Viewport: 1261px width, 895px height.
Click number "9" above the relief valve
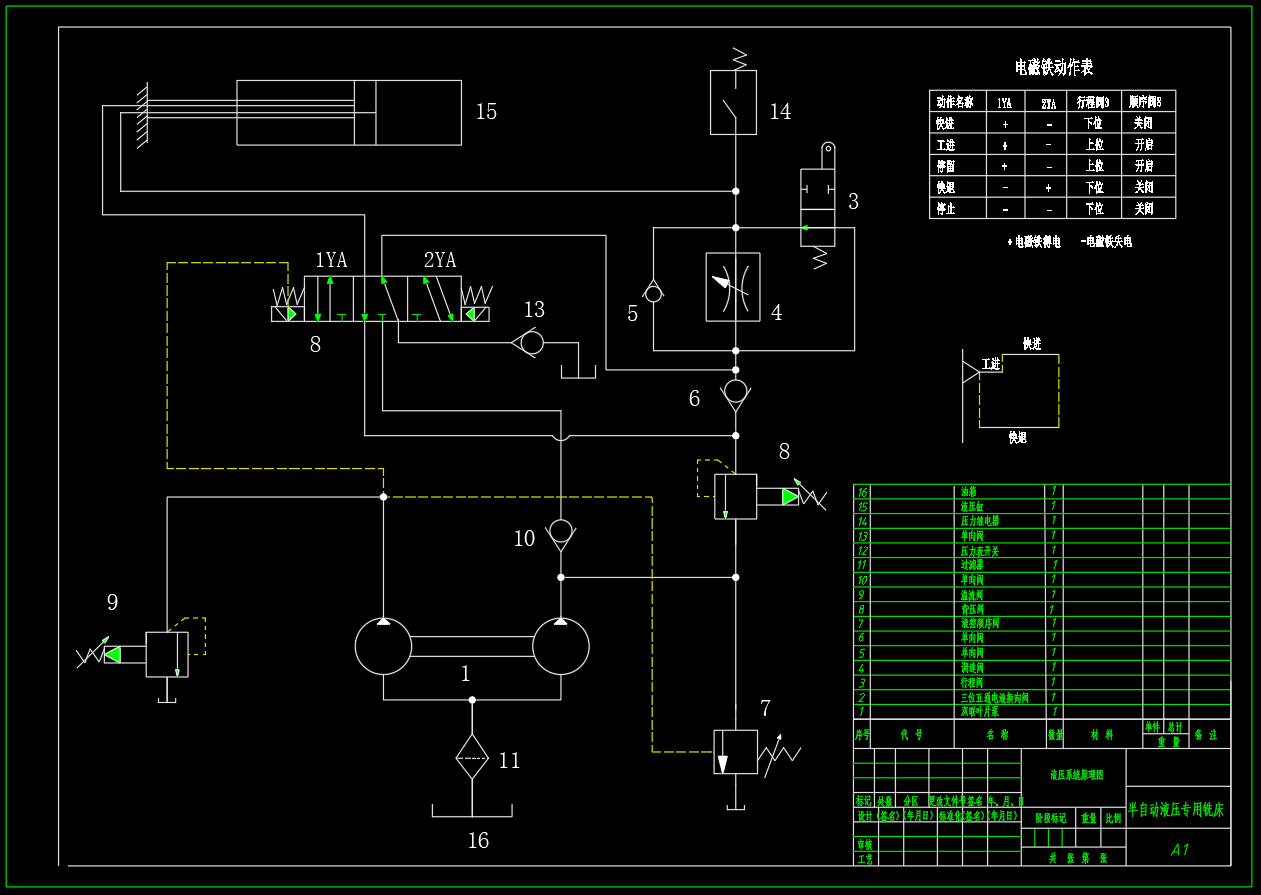112,602
